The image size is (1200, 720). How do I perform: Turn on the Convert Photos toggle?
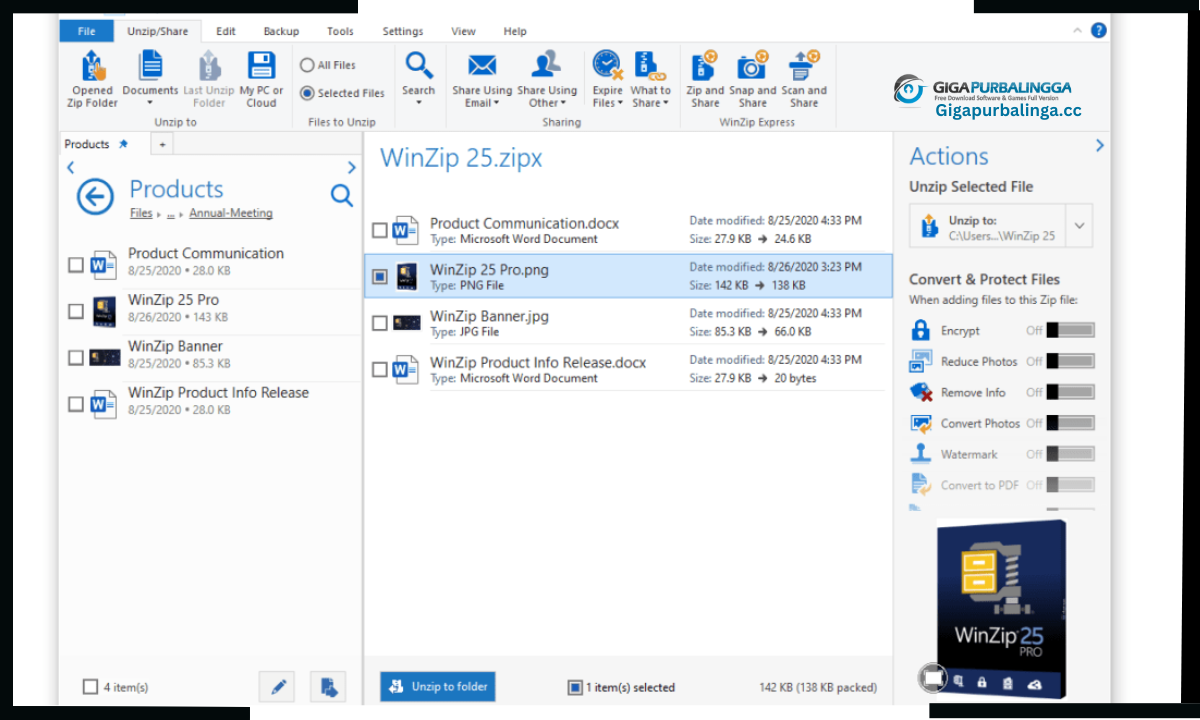(x=1070, y=423)
